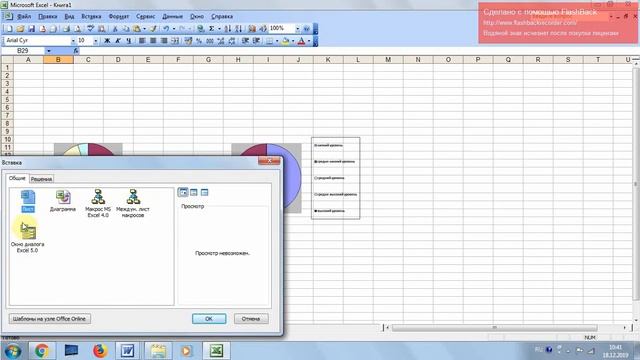Toggle bold formatting
Image resolution: width=640 pixels, height=360 pixels.
pos(107,41)
